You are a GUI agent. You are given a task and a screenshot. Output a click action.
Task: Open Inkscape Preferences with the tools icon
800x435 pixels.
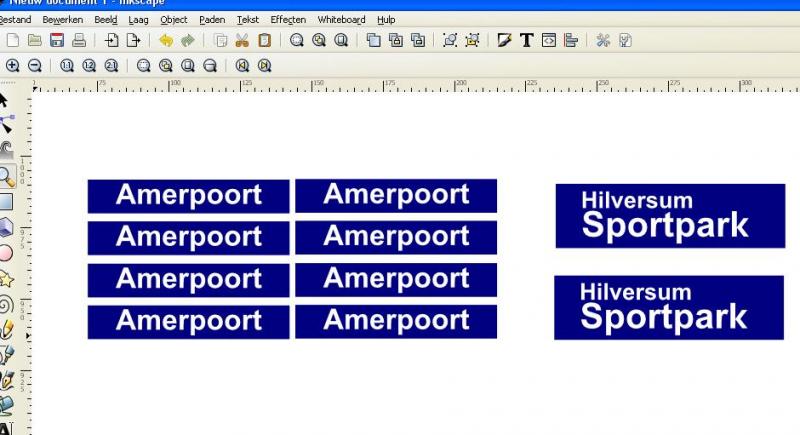(603, 40)
